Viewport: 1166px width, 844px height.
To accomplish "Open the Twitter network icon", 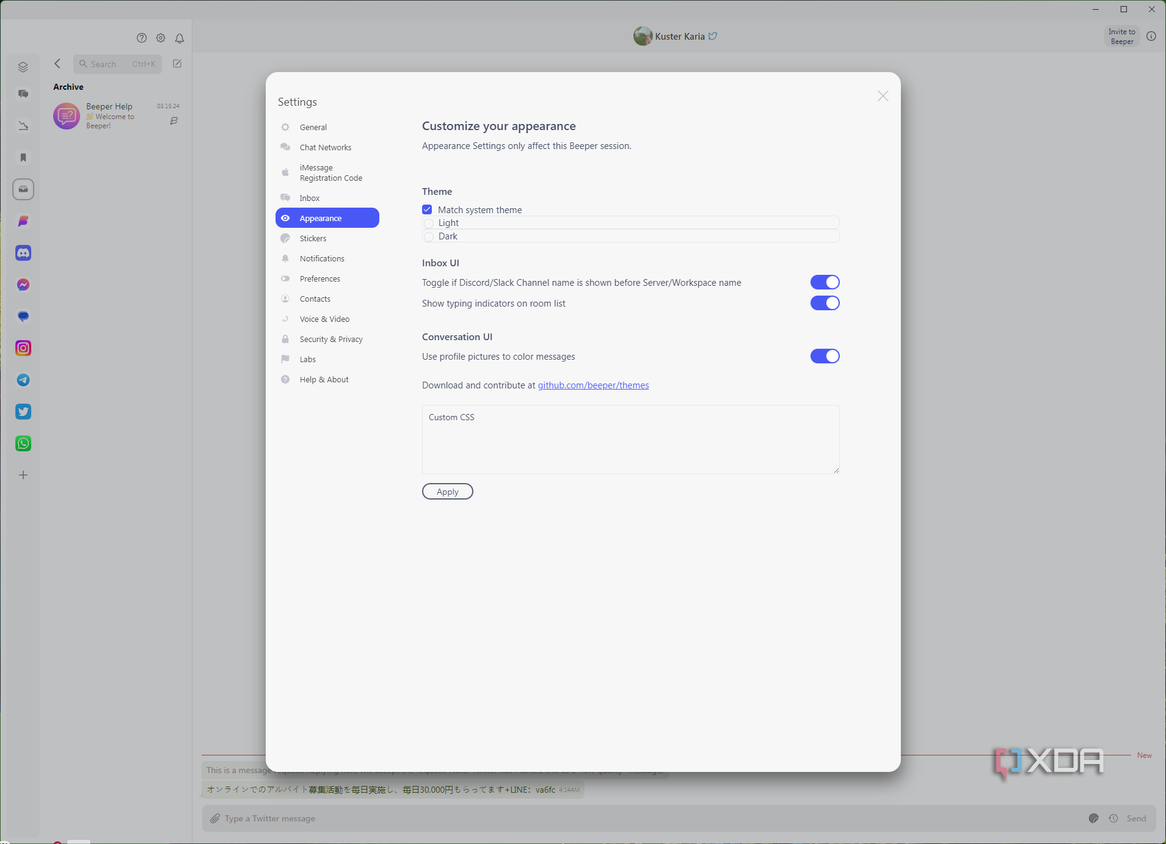I will [23, 412].
